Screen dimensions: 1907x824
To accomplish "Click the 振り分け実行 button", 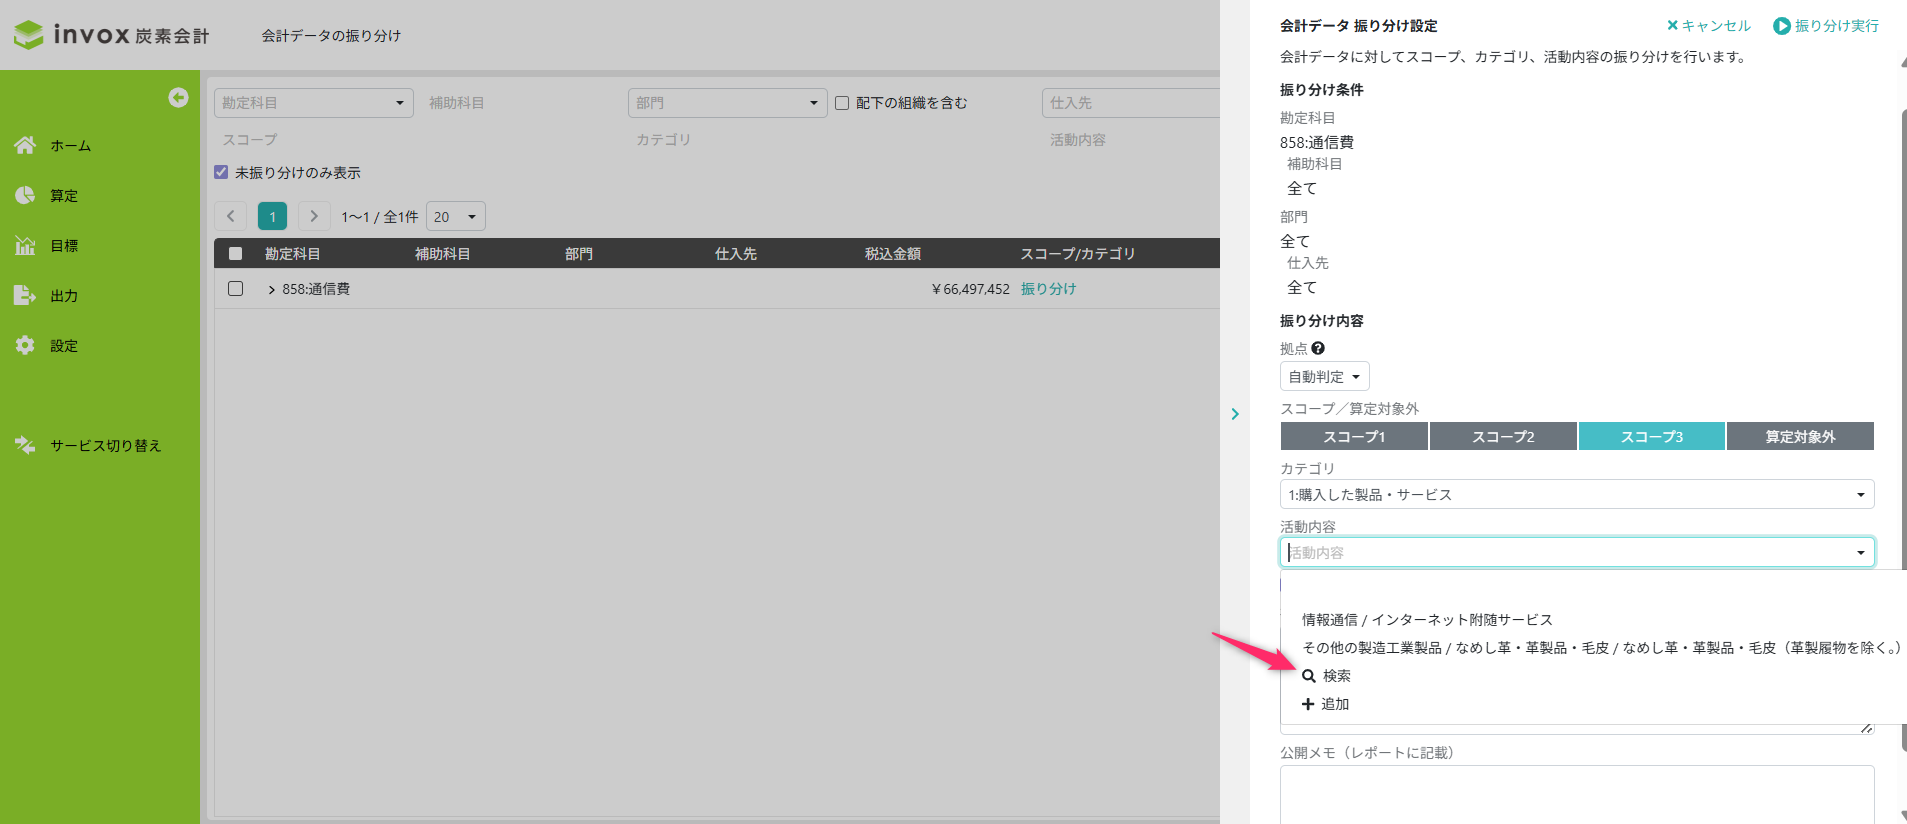I will pyautogui.click(x=1826, y=26).
